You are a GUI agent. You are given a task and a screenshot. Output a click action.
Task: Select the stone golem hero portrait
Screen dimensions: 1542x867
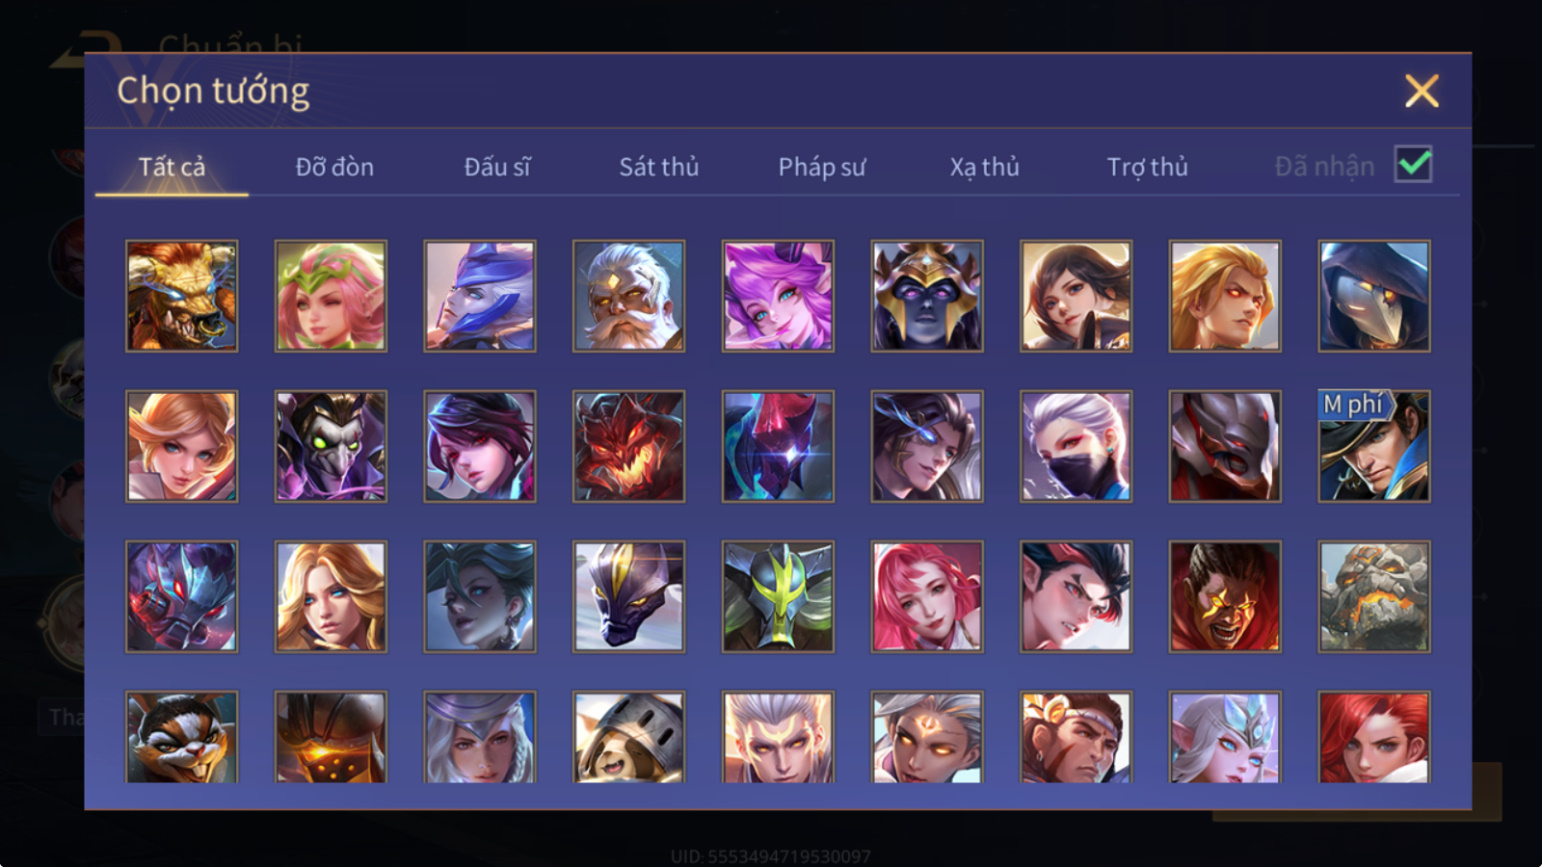(x=1374, y=597)
